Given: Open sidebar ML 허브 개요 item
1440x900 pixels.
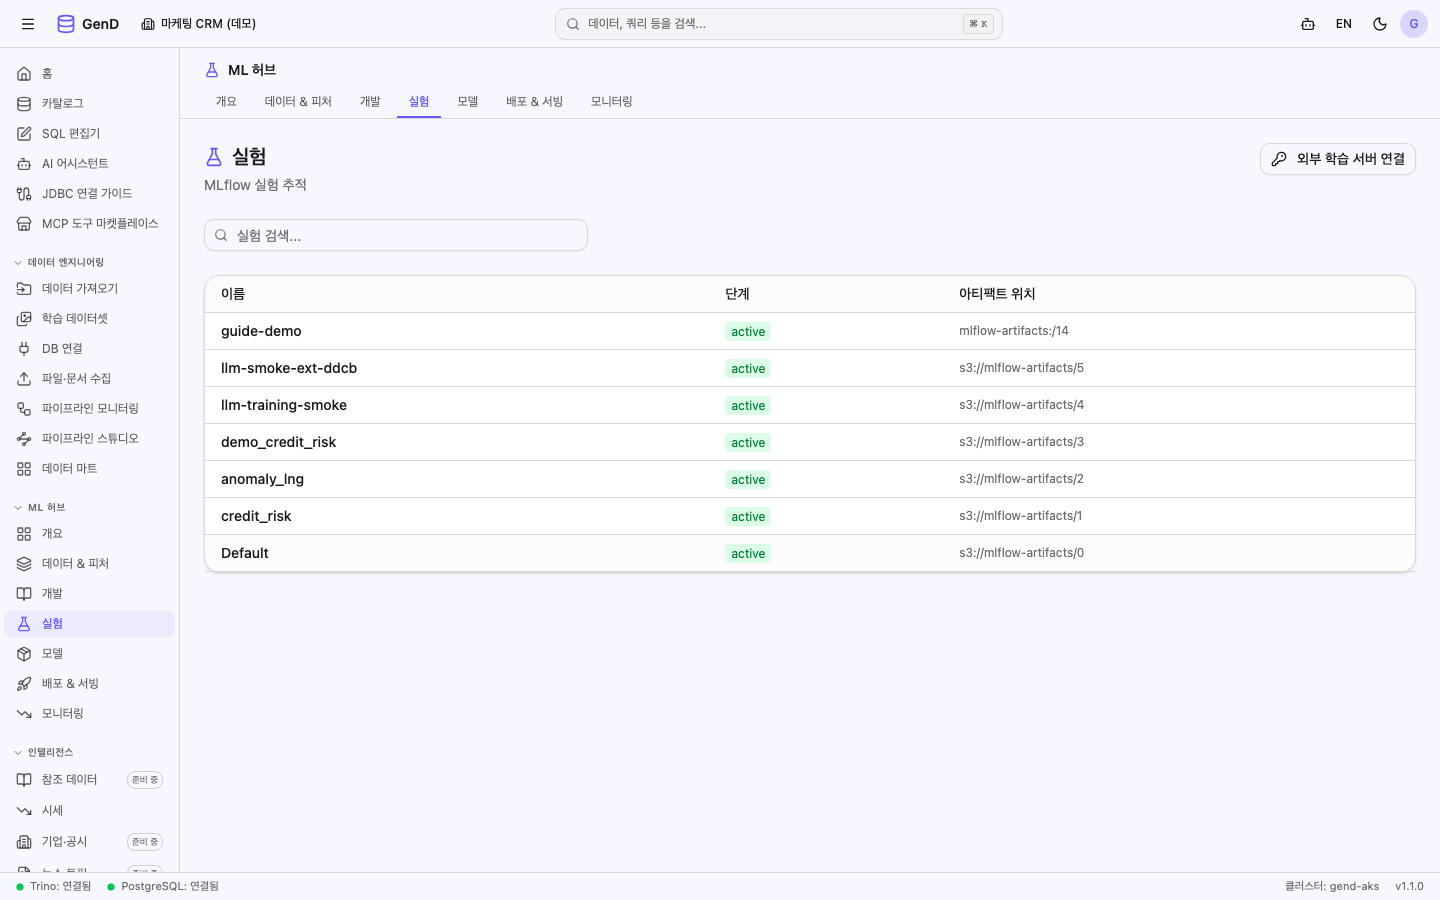Looking at the screenshot, I should (90, 534).
